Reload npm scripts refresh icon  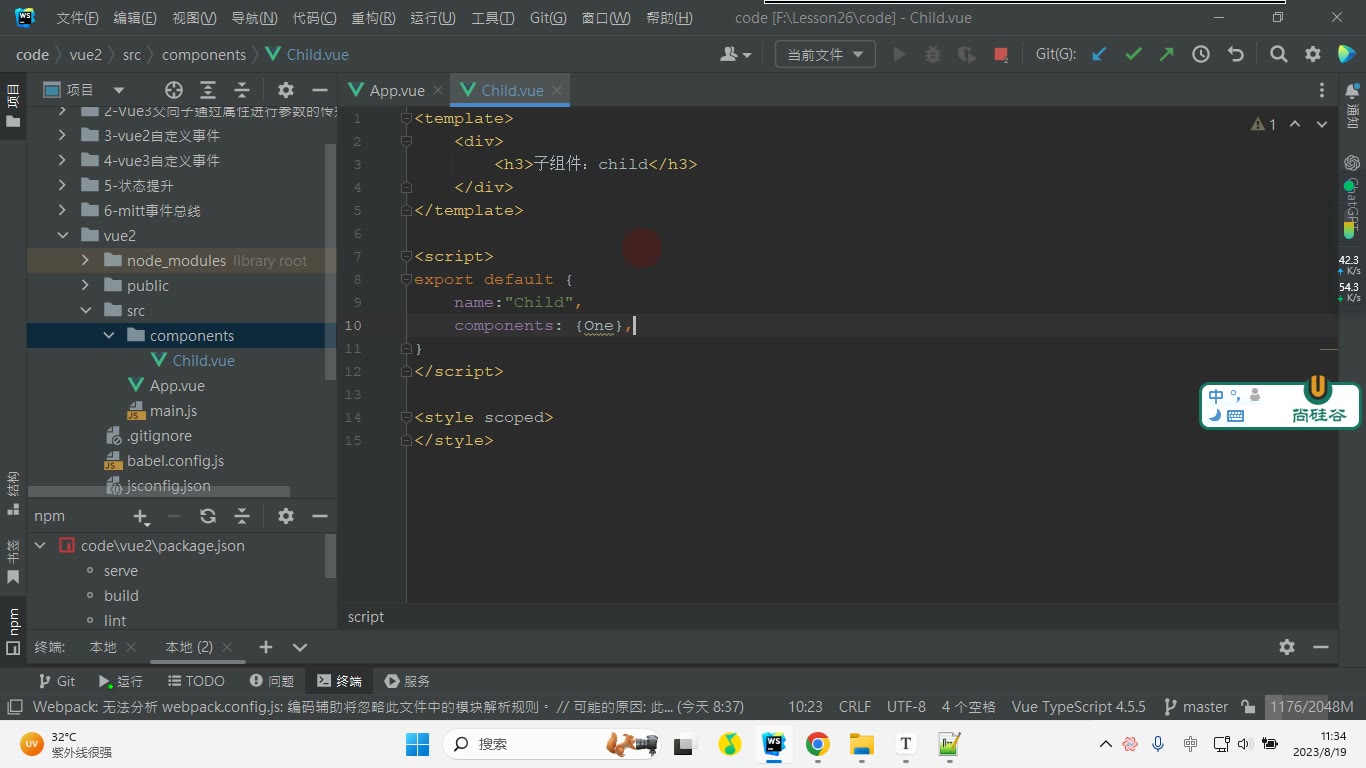pos(208,516)
